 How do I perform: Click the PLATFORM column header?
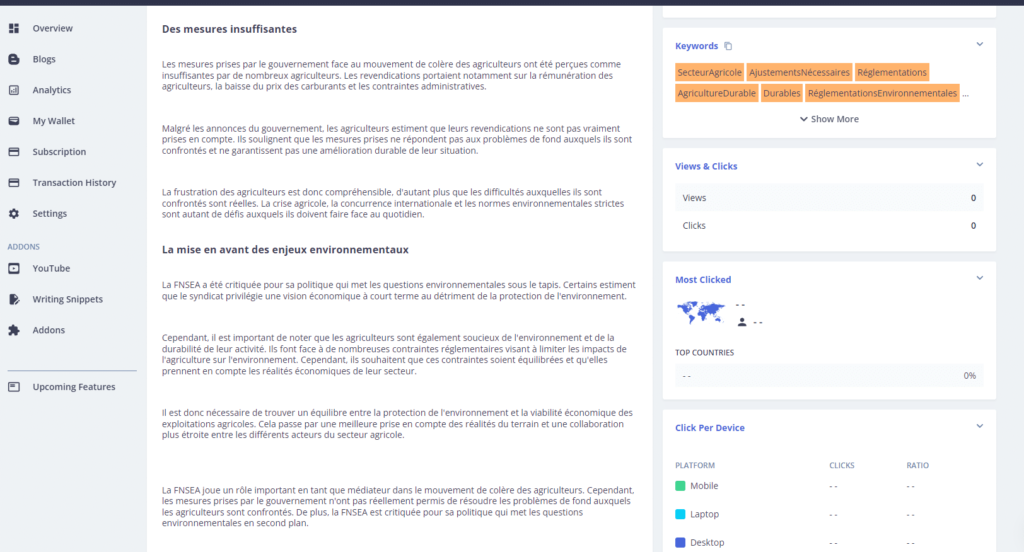pos(695,466)
